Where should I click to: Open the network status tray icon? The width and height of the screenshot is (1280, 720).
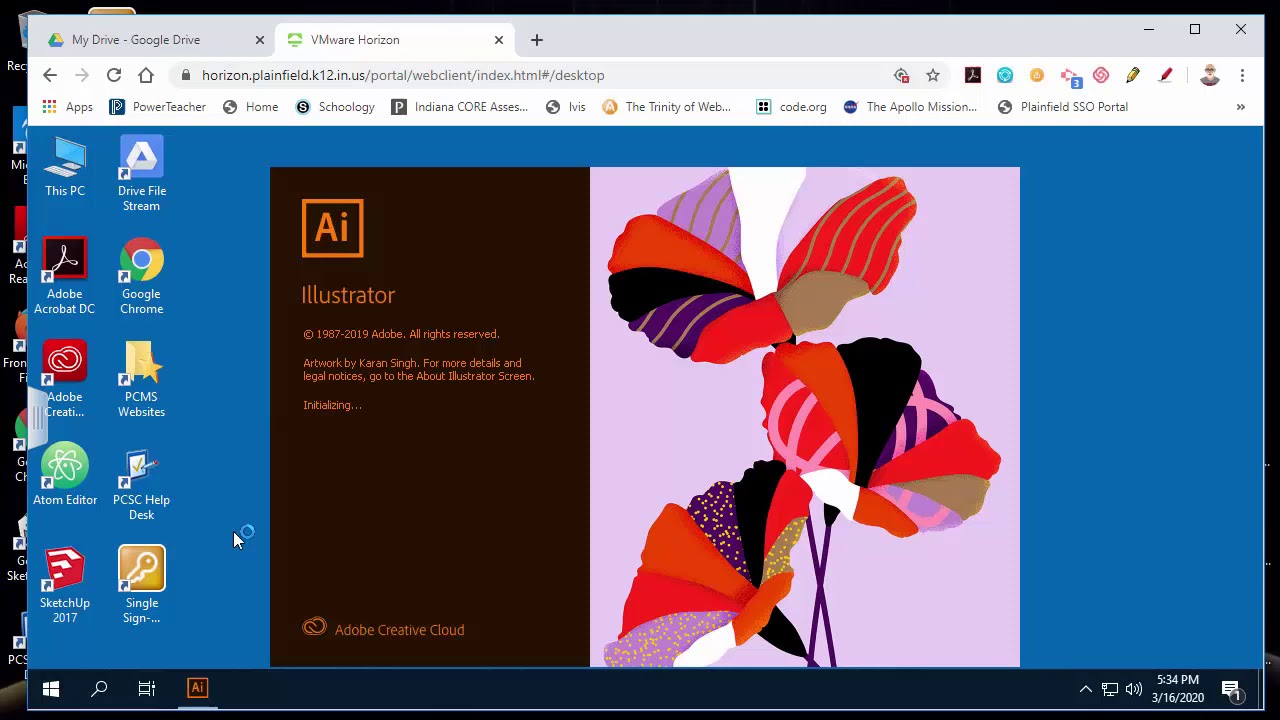click(1110, 689)
